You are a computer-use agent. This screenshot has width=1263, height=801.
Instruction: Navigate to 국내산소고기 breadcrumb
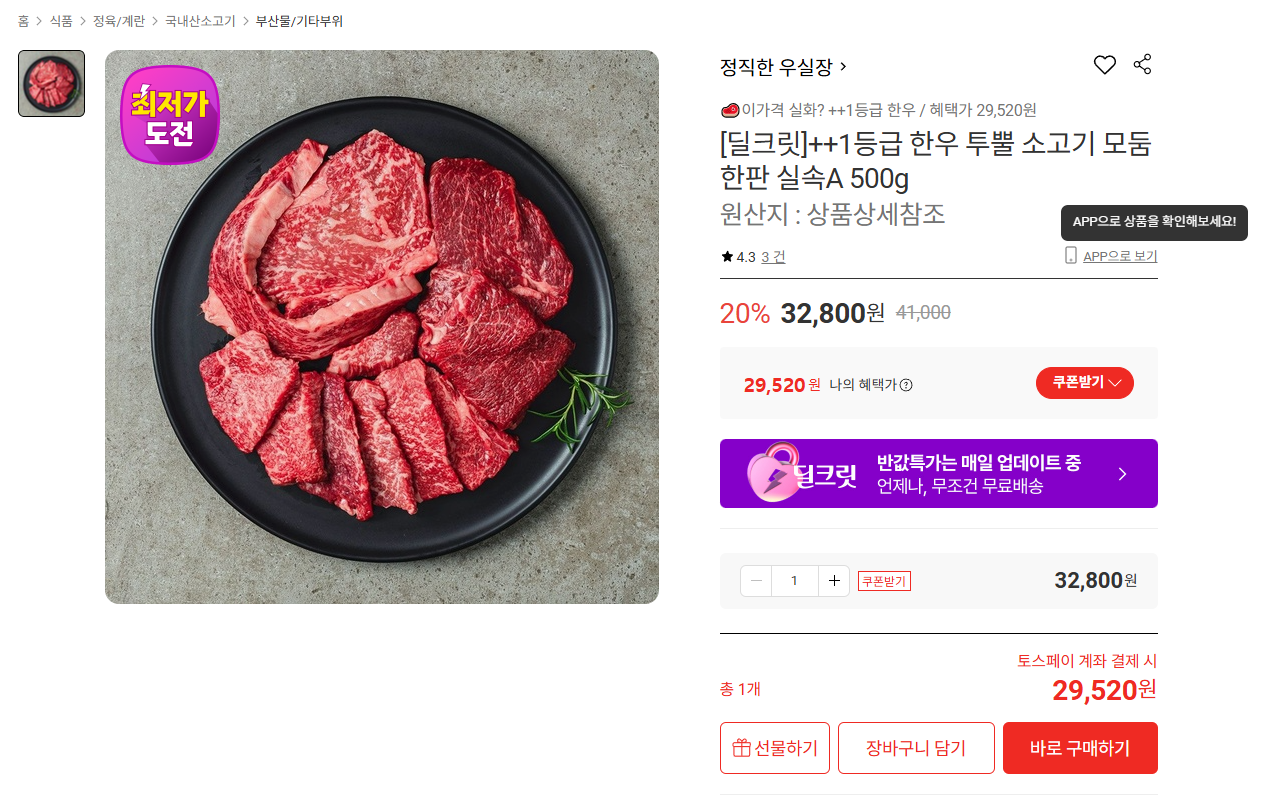200,21
